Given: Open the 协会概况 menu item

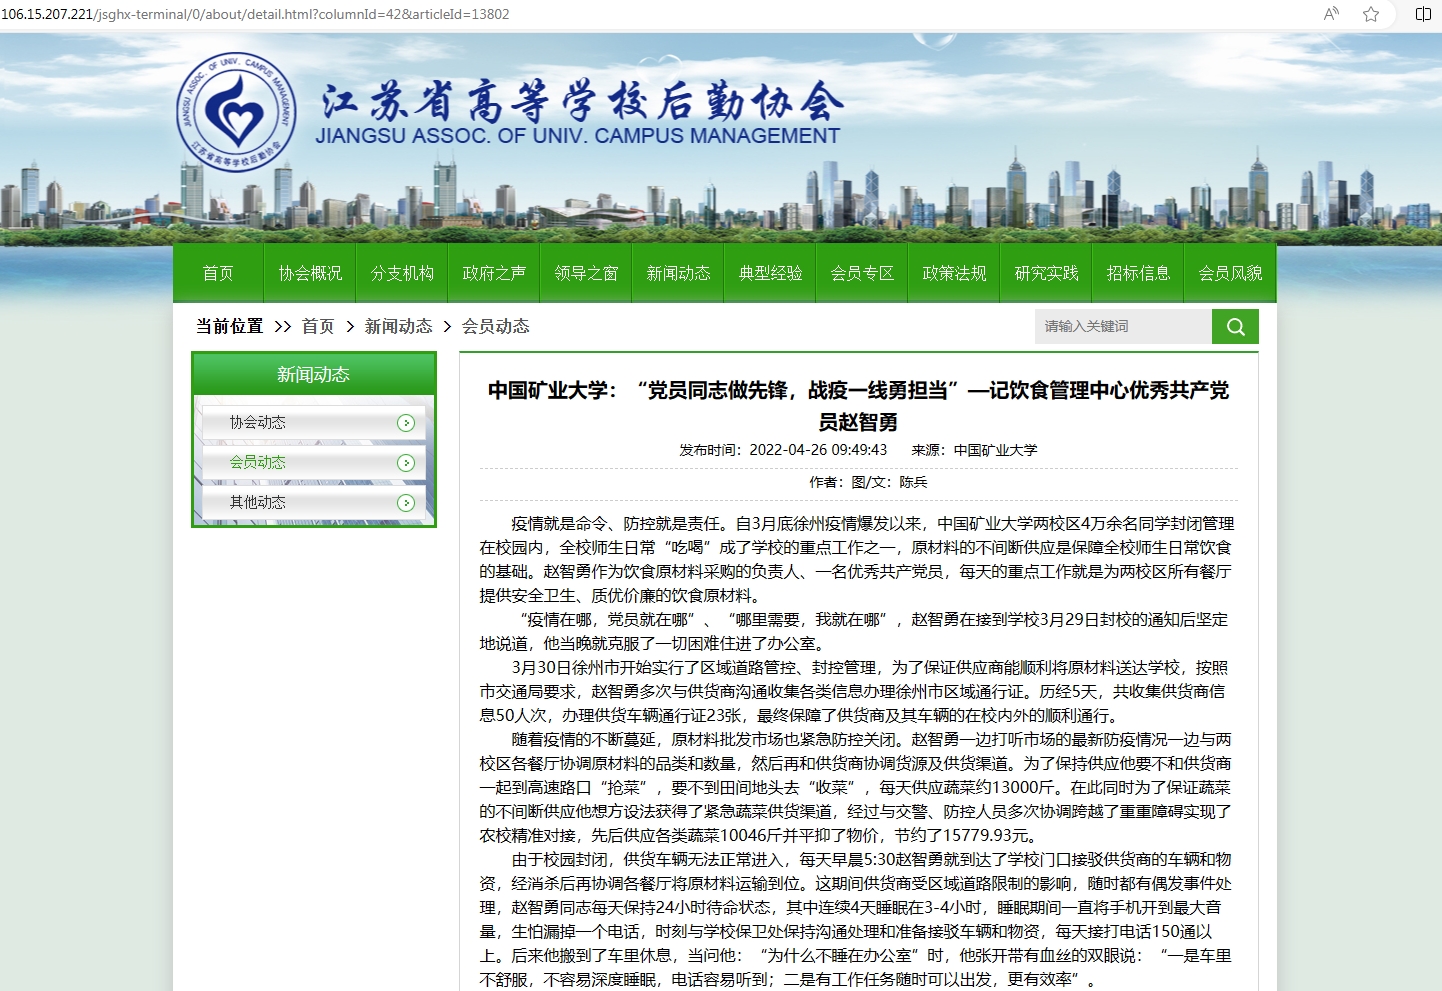Looking at the screenshot, I should click(310, 273).
